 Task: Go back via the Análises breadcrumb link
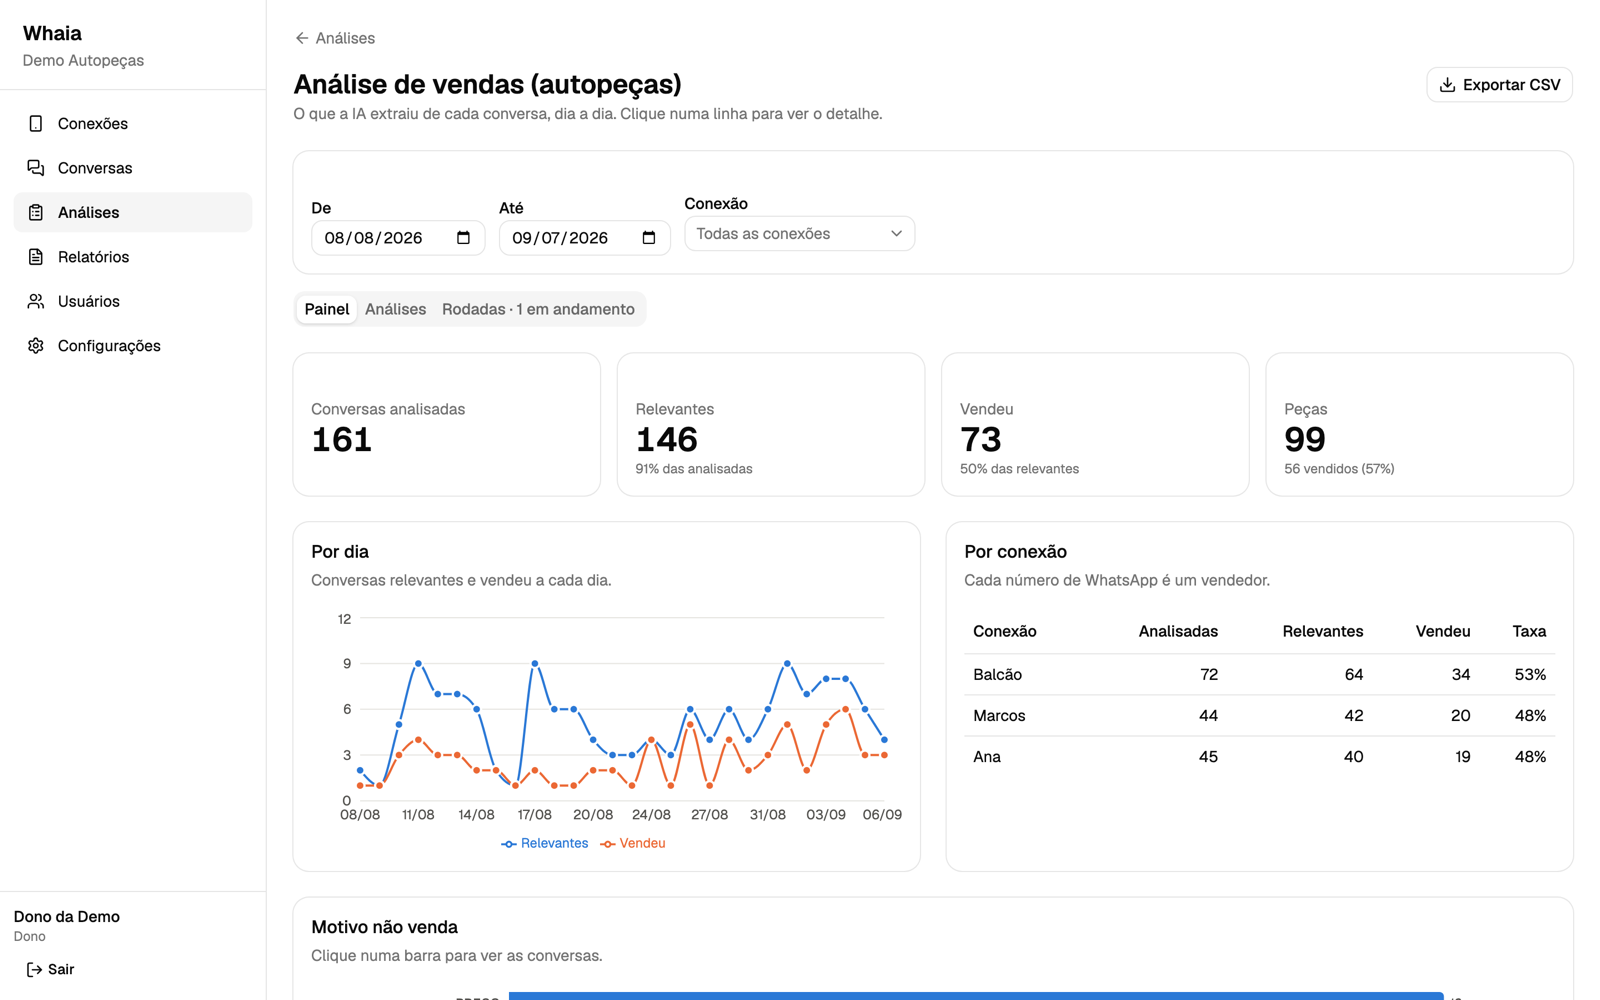point(335,38)
